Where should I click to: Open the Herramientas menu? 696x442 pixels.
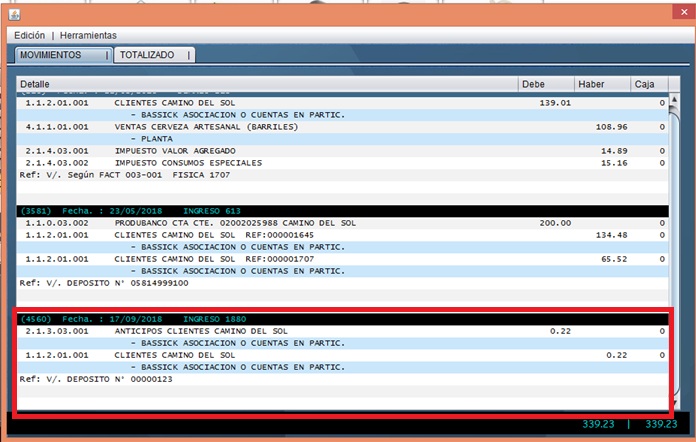tap(88, 35)
